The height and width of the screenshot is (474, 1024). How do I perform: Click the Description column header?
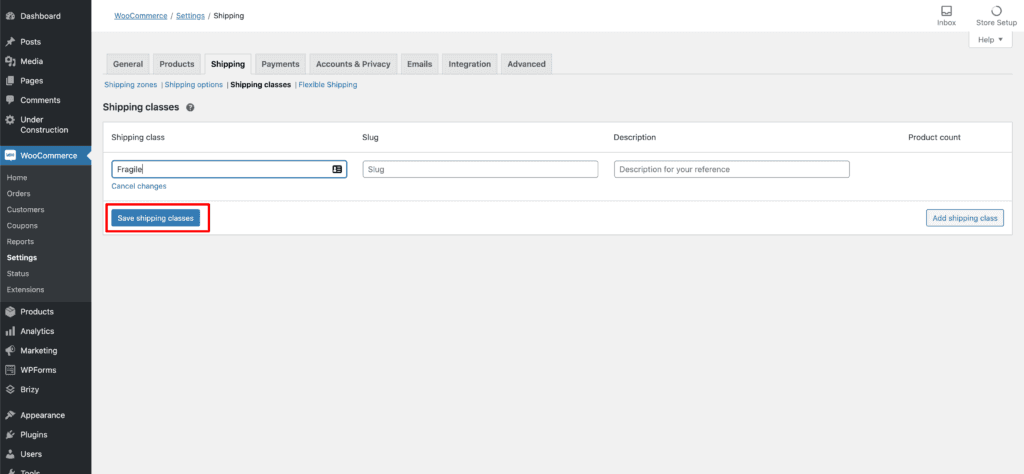pyautogui.click(x=635, y=138)
